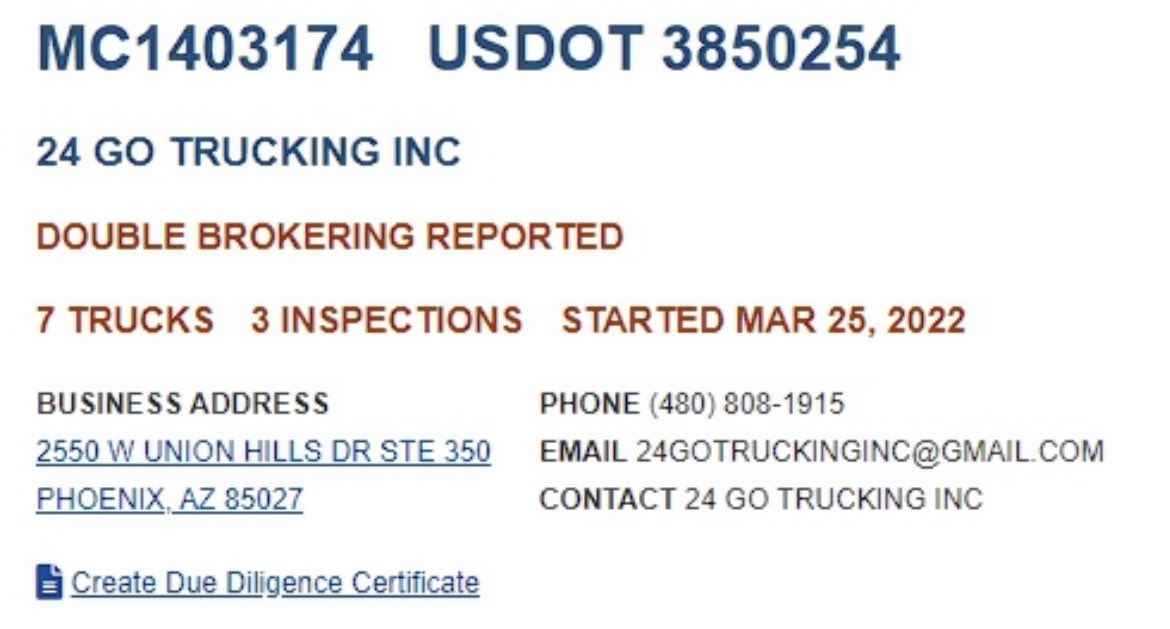
Task: Select the 24 GO TRUCKING INC company title
Action: 248,152
